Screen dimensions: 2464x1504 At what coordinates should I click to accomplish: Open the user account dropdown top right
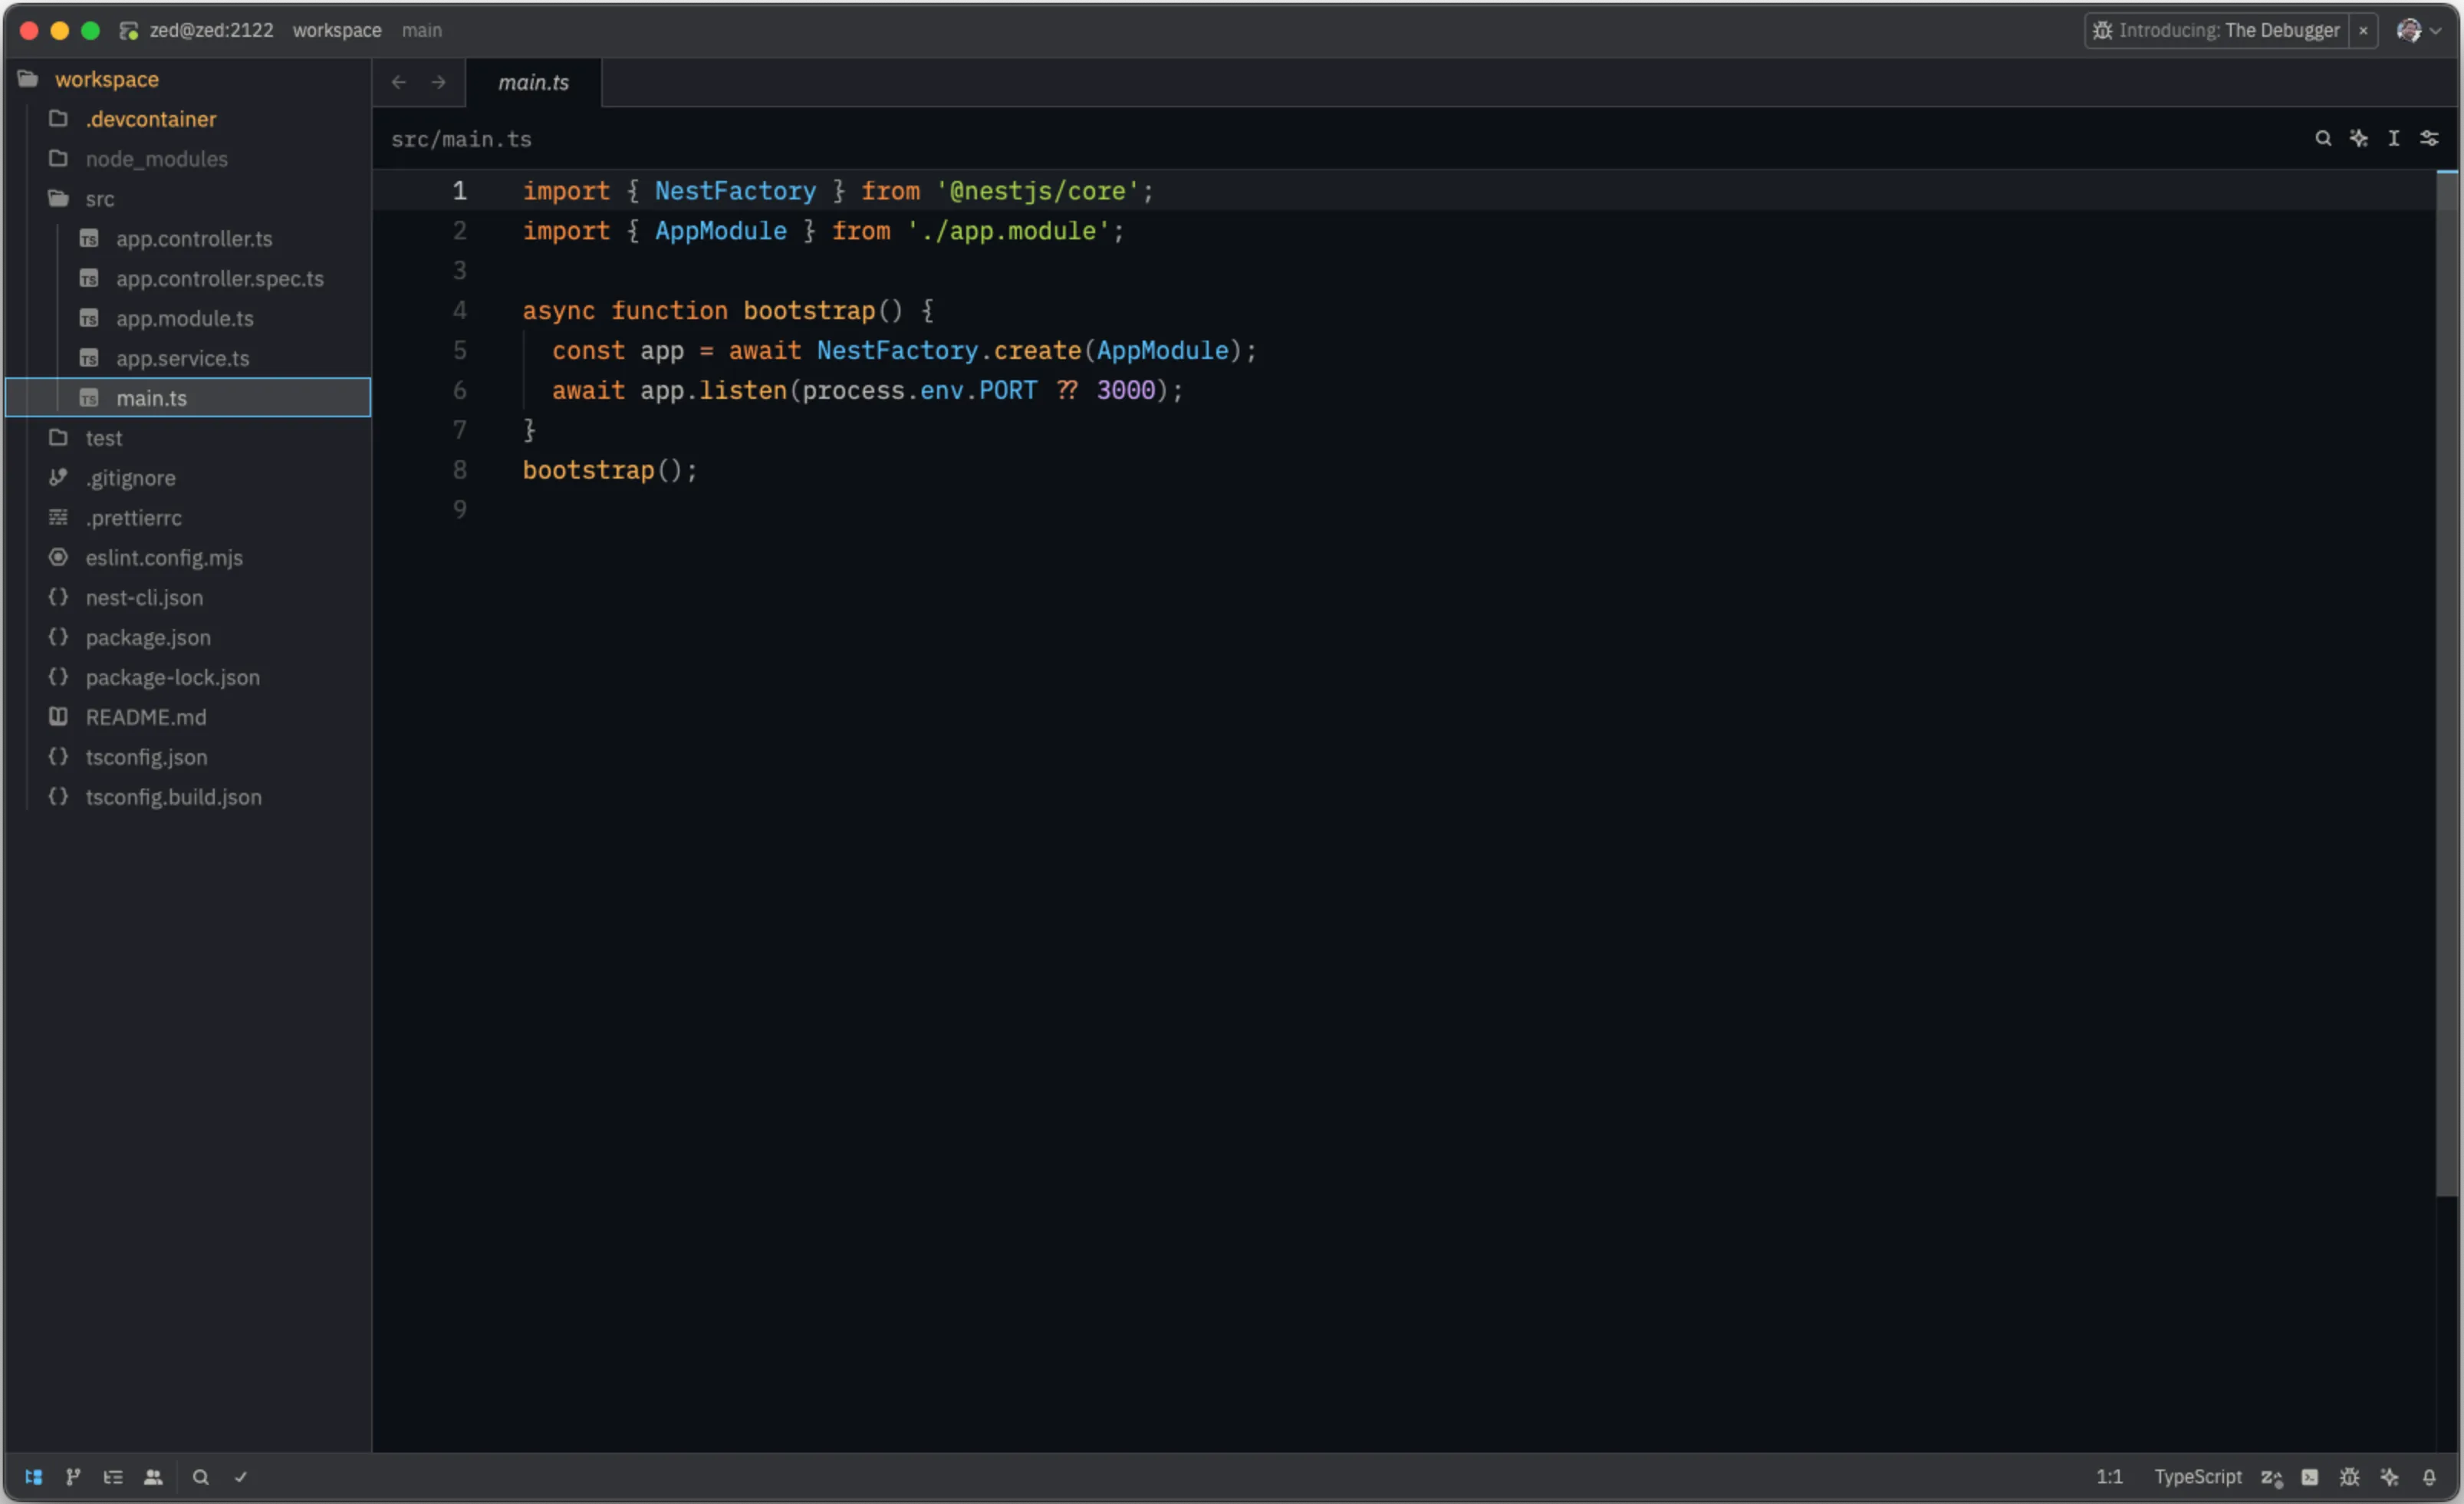click(2421, 30)
